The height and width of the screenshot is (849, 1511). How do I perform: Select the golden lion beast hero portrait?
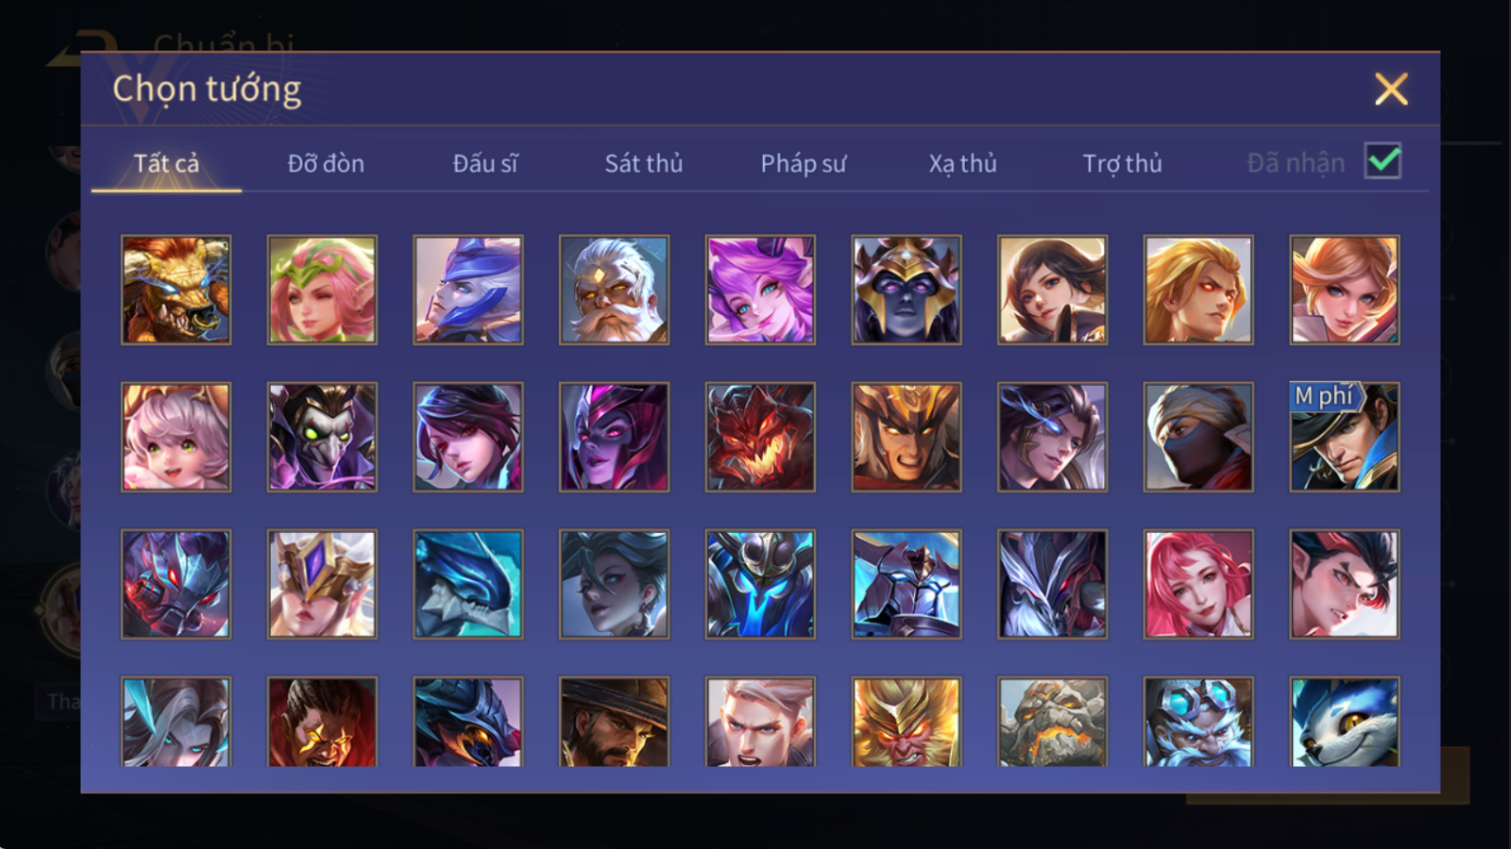[176, 290]
